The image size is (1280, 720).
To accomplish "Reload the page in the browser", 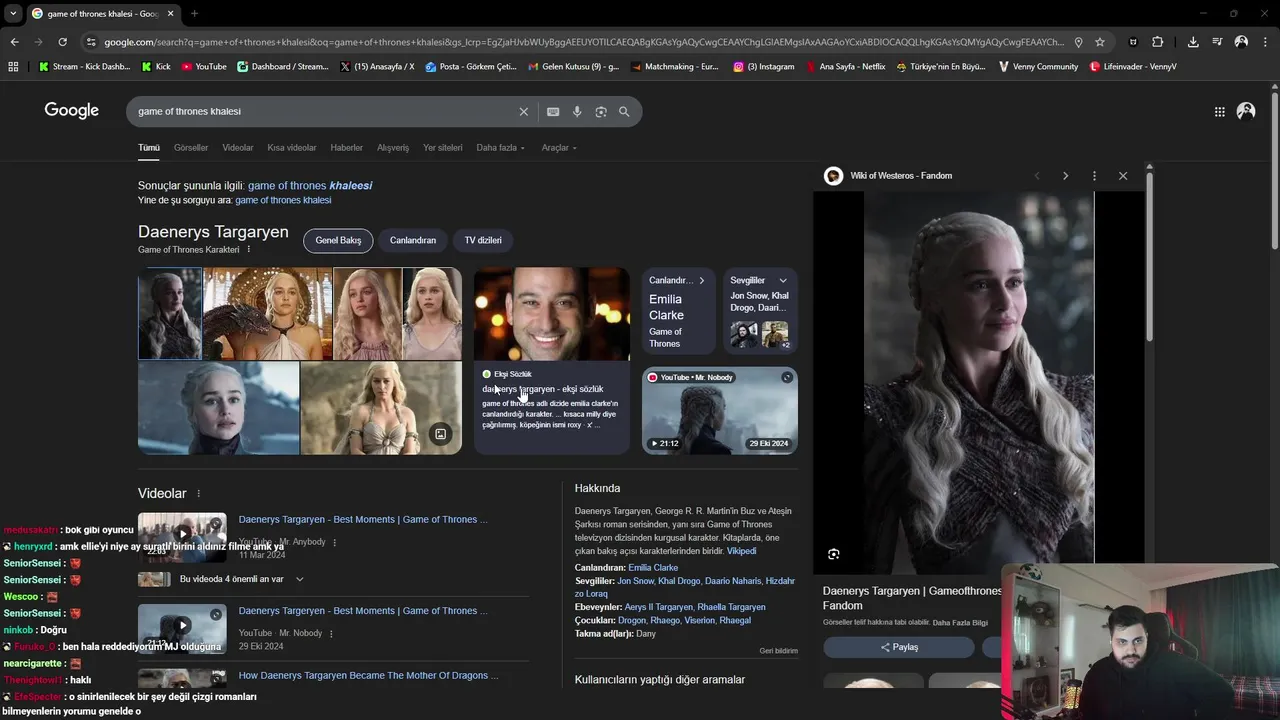I will pyautogui.click(x=62, y=42).
